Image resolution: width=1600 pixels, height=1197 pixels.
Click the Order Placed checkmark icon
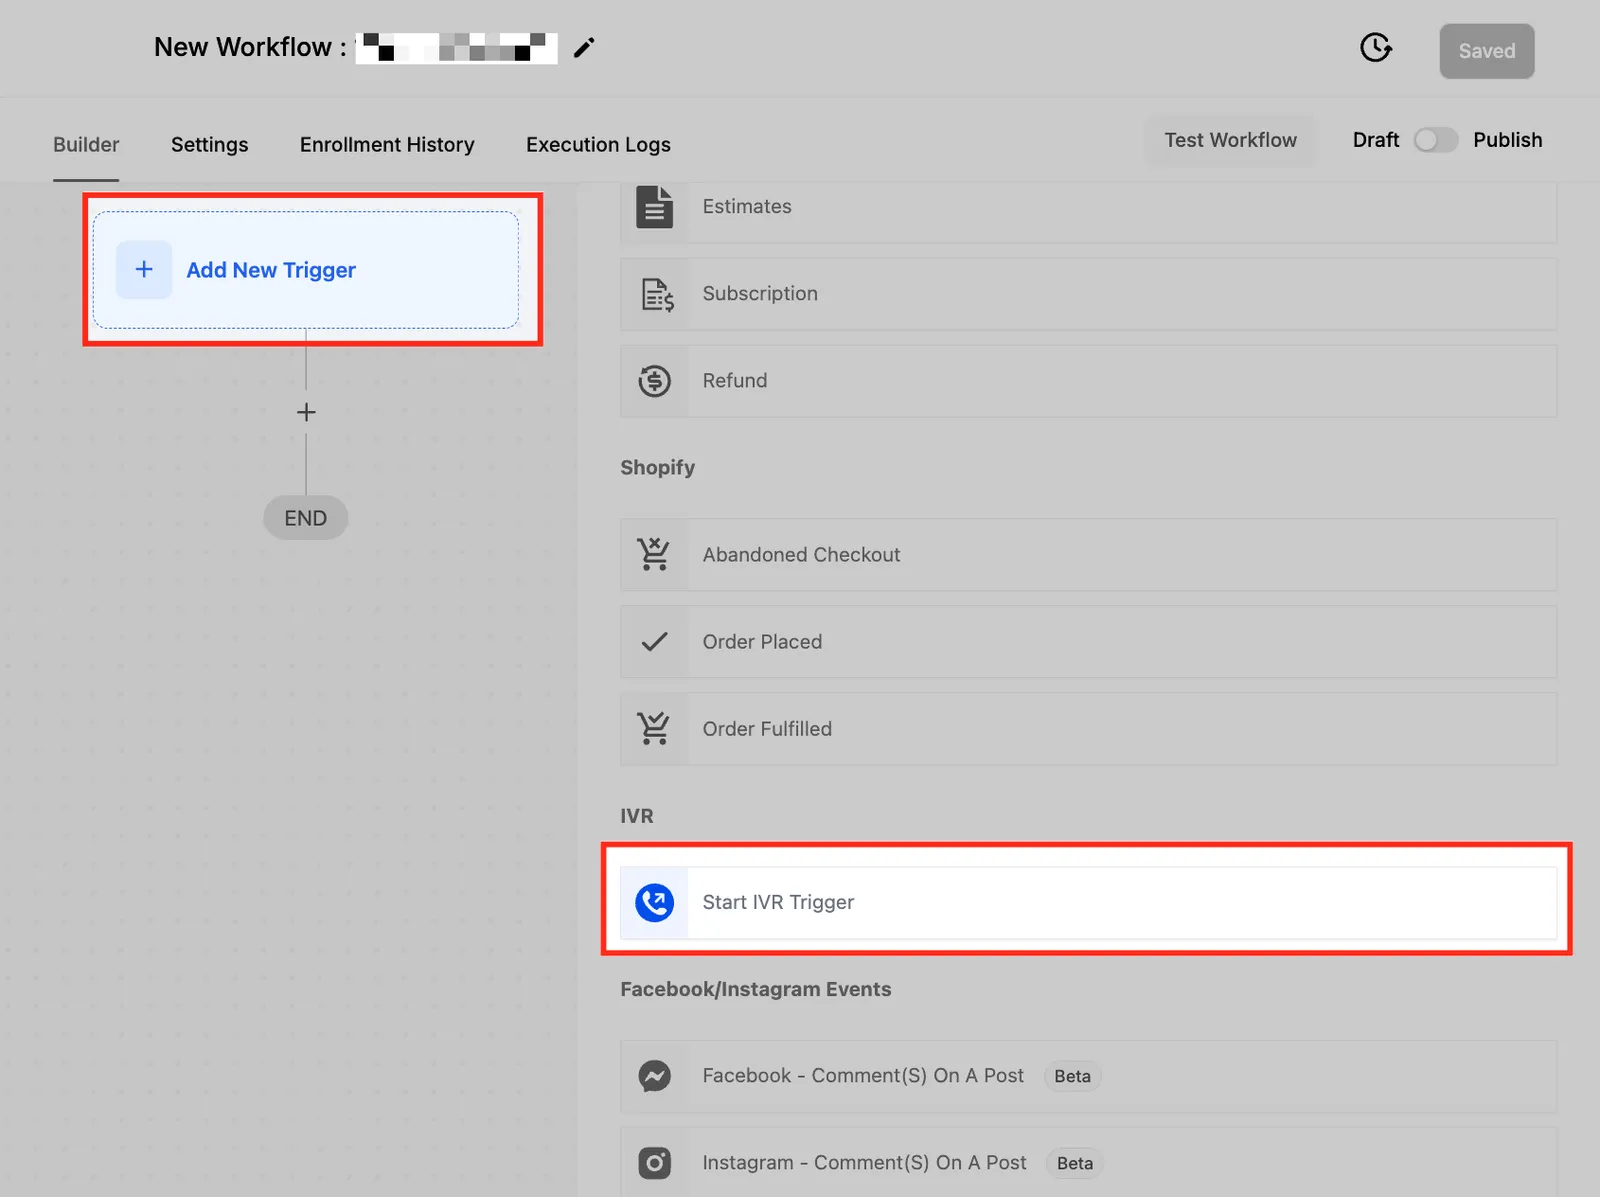(x=655, y=642)
